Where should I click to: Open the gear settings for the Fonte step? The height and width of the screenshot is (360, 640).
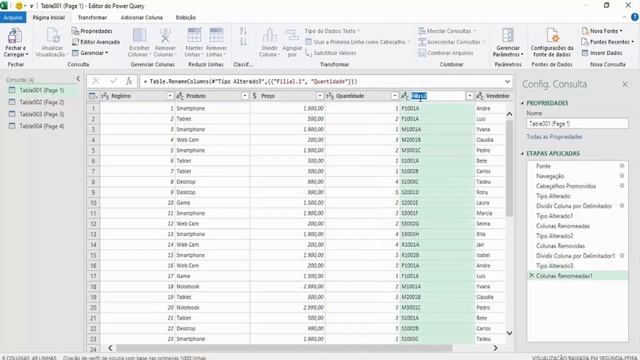pyautogui.click(x=622, y=166)
